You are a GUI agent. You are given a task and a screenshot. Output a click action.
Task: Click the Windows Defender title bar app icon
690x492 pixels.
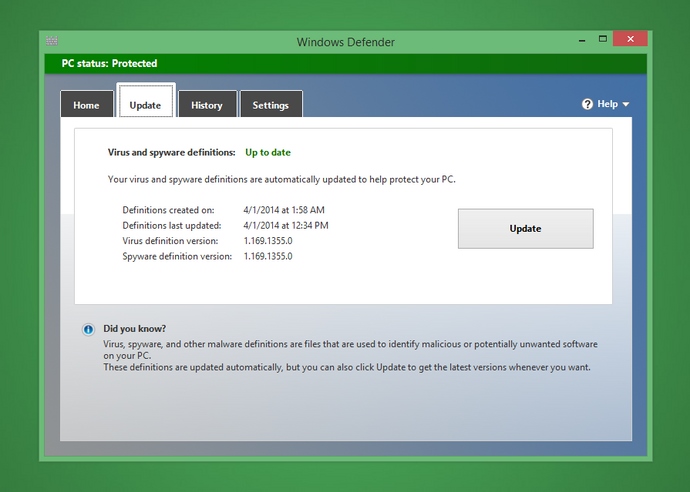(52, 41)
